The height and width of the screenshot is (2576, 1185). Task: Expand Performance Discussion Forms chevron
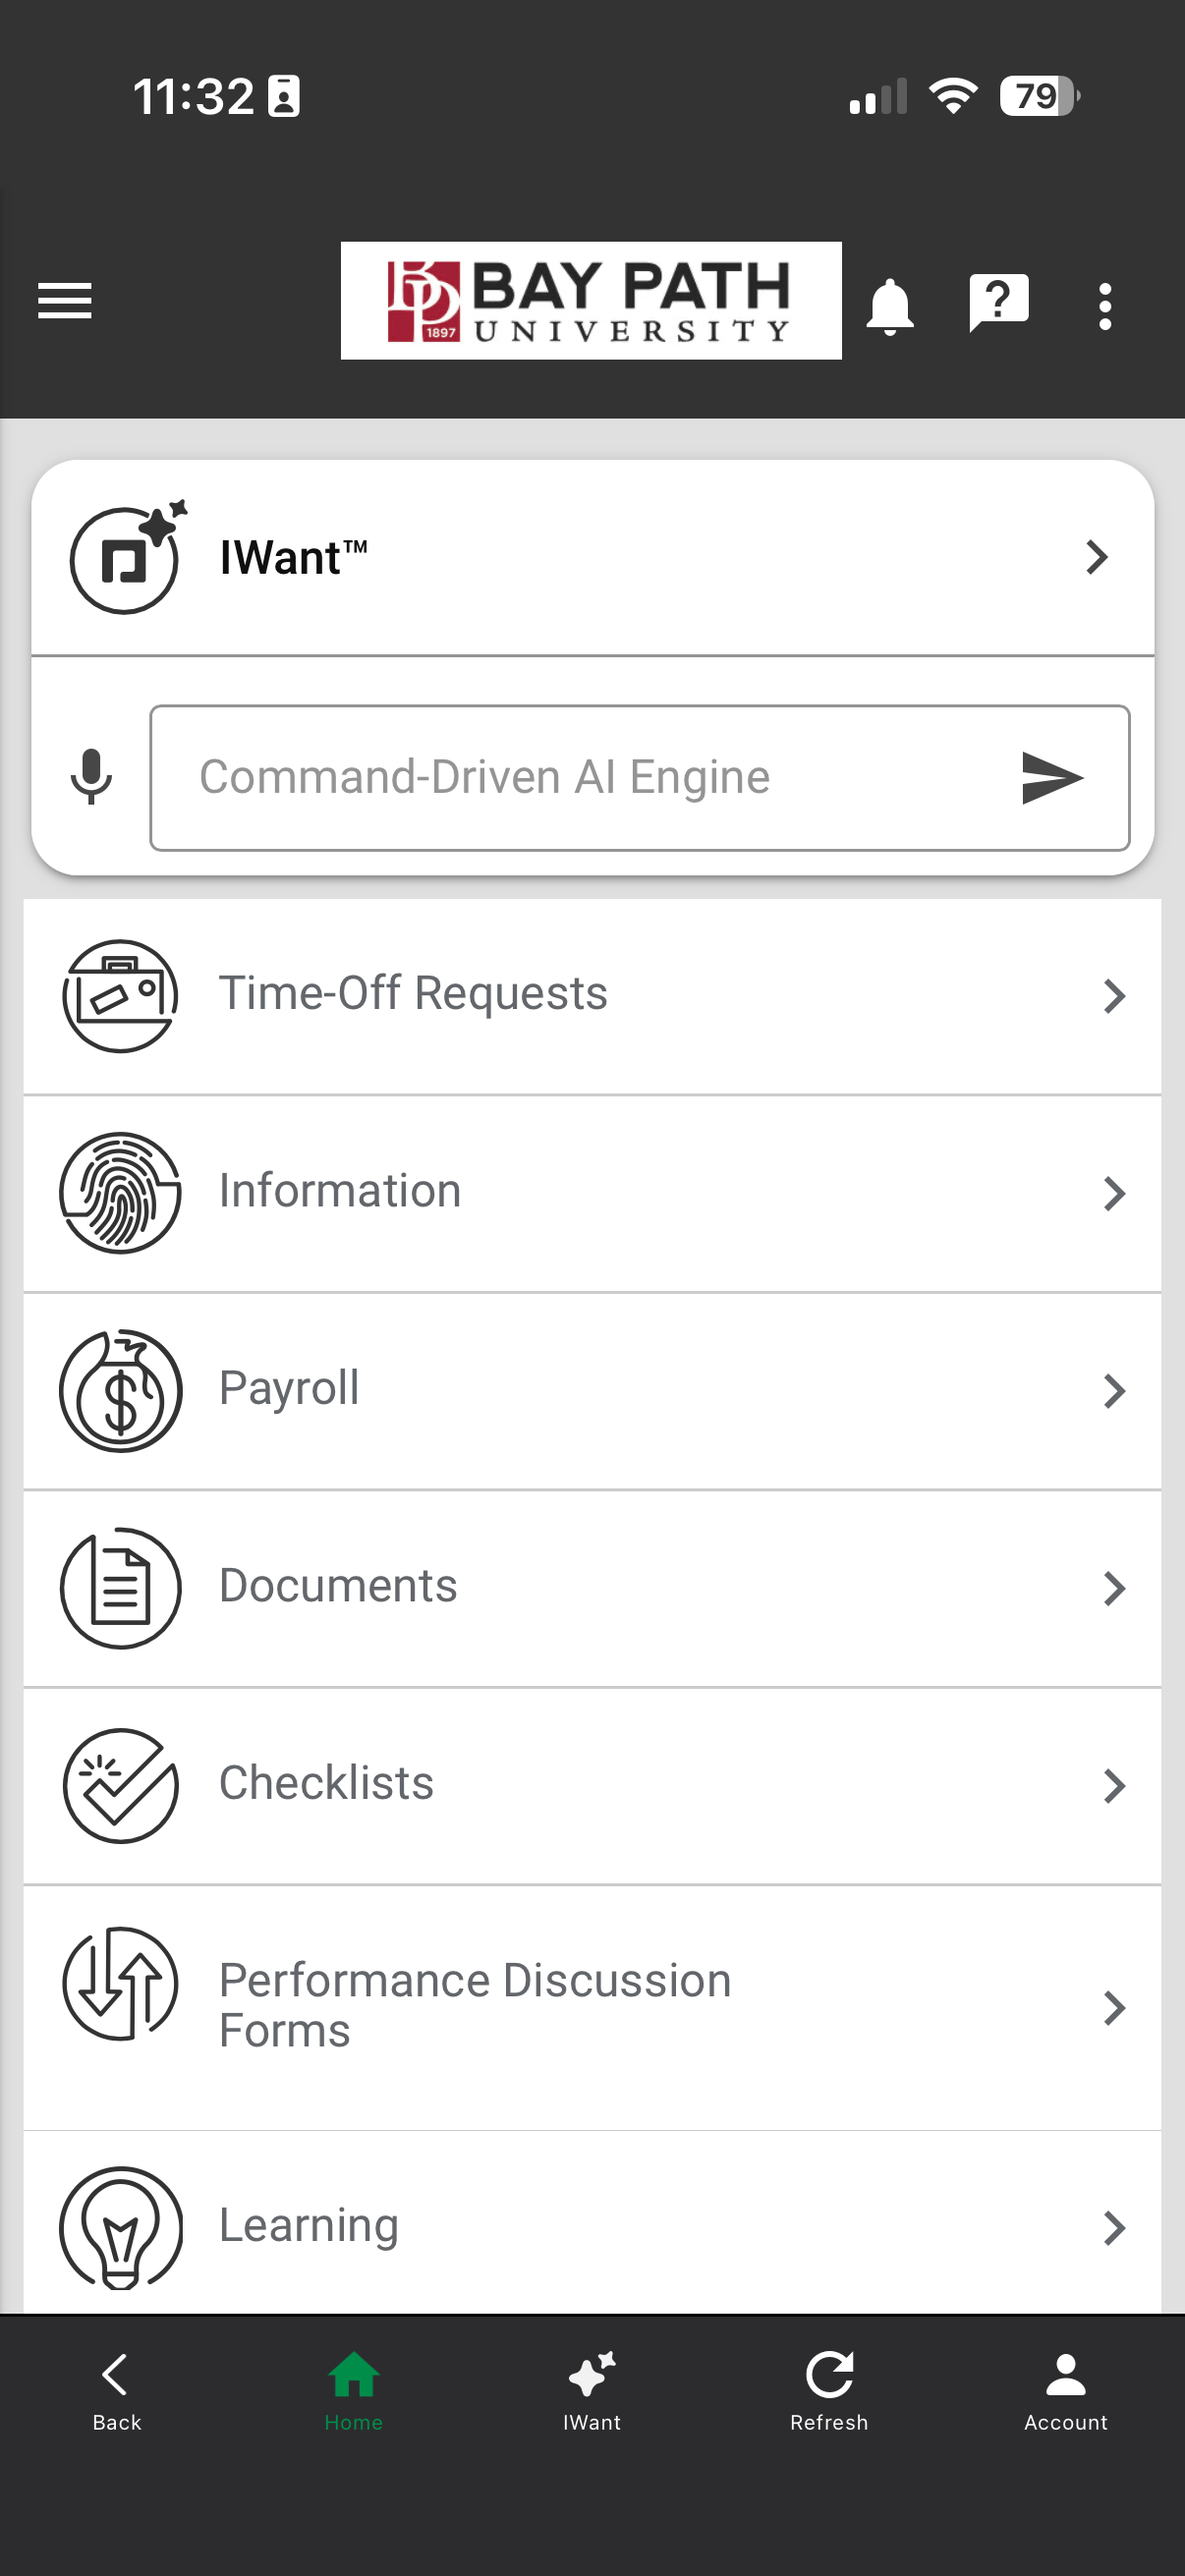point(1114,2007)
